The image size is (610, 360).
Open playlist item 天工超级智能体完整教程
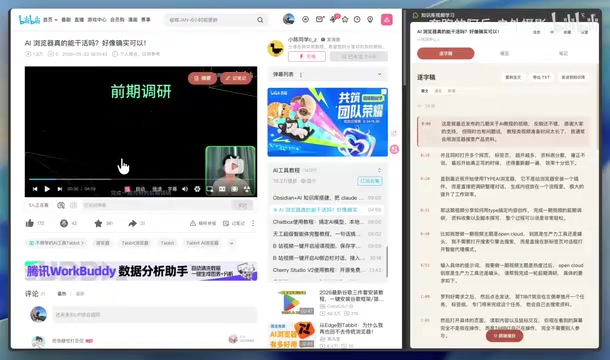327,234
